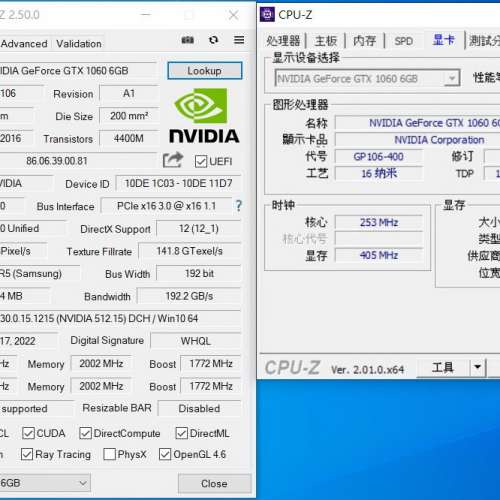The image size is (500, 500).
Task: Click the first Boost 1772 MHz value
Action: point(211,363)
